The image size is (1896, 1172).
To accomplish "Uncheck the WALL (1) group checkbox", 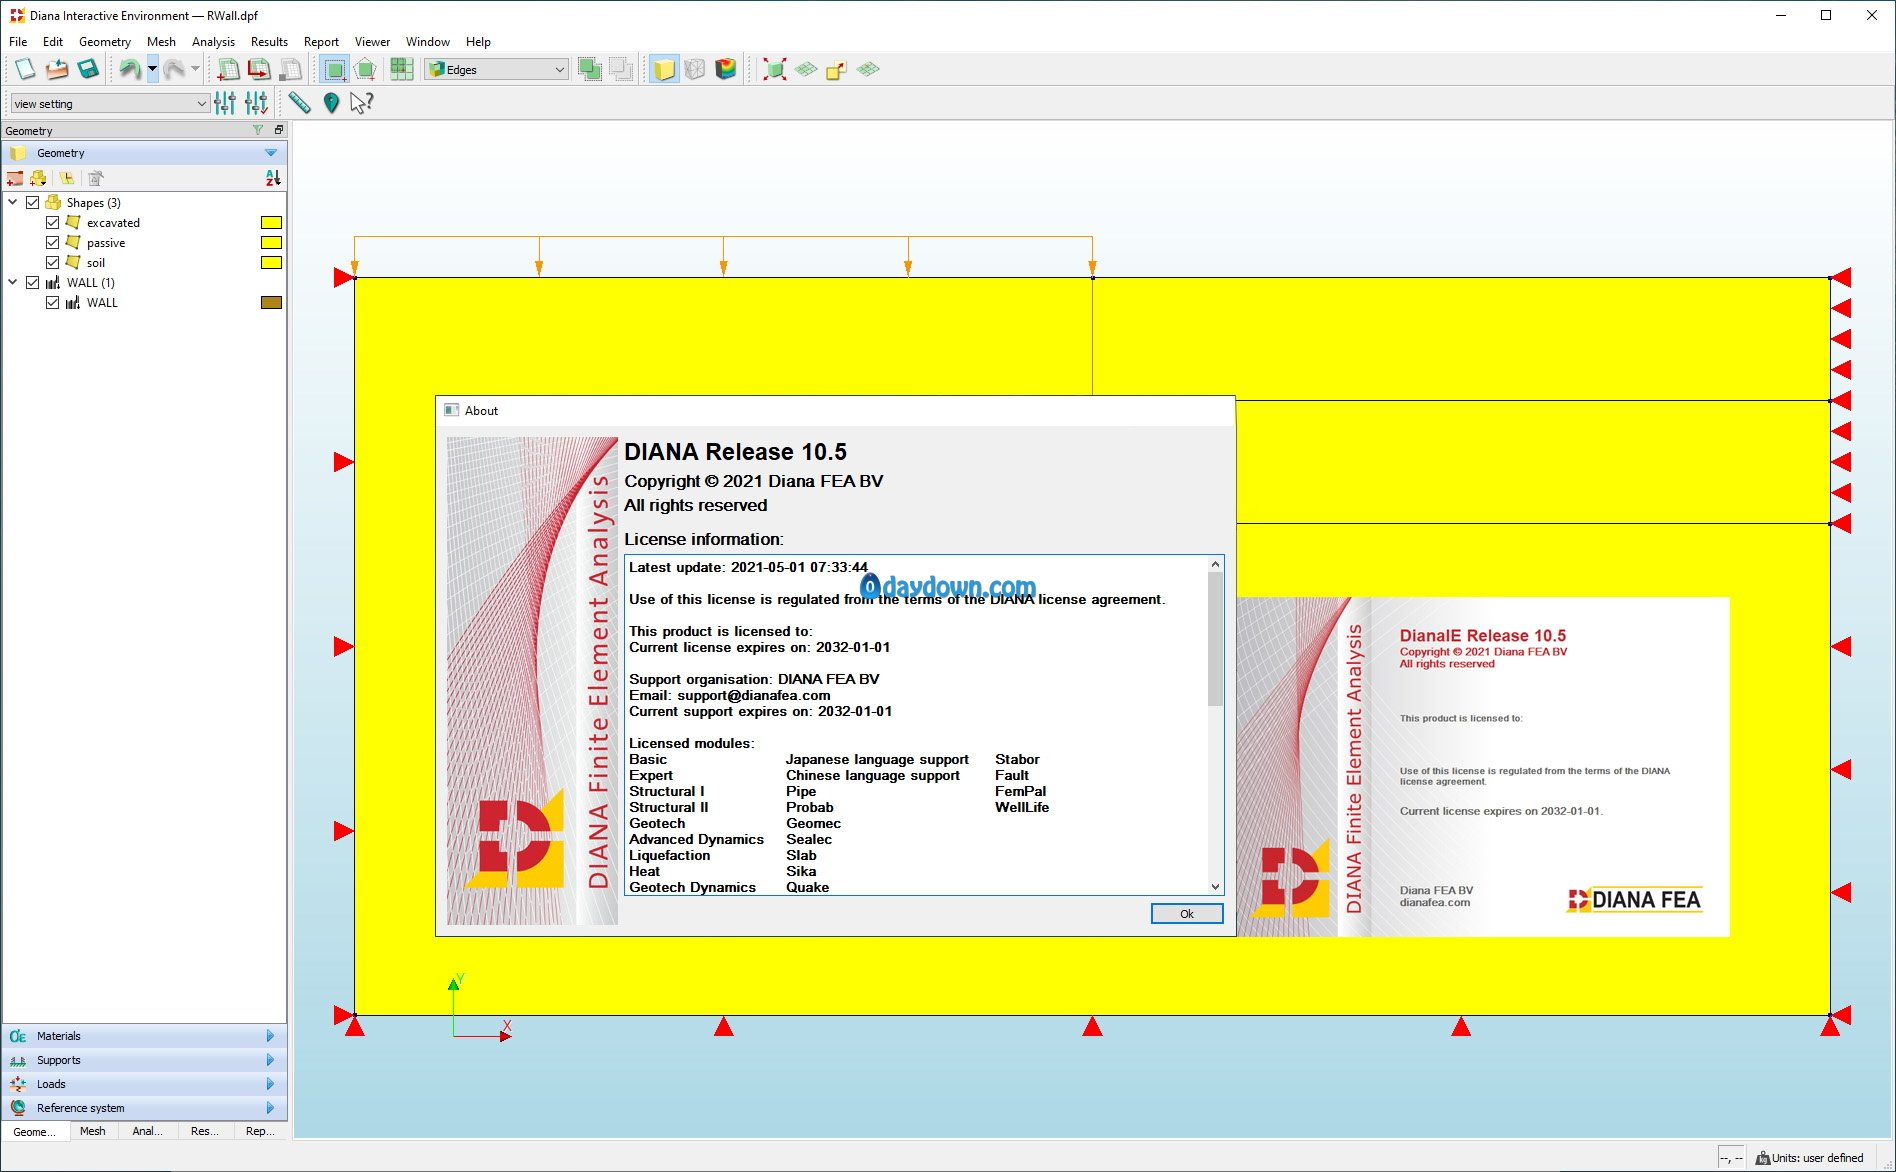I will (33, 282).
